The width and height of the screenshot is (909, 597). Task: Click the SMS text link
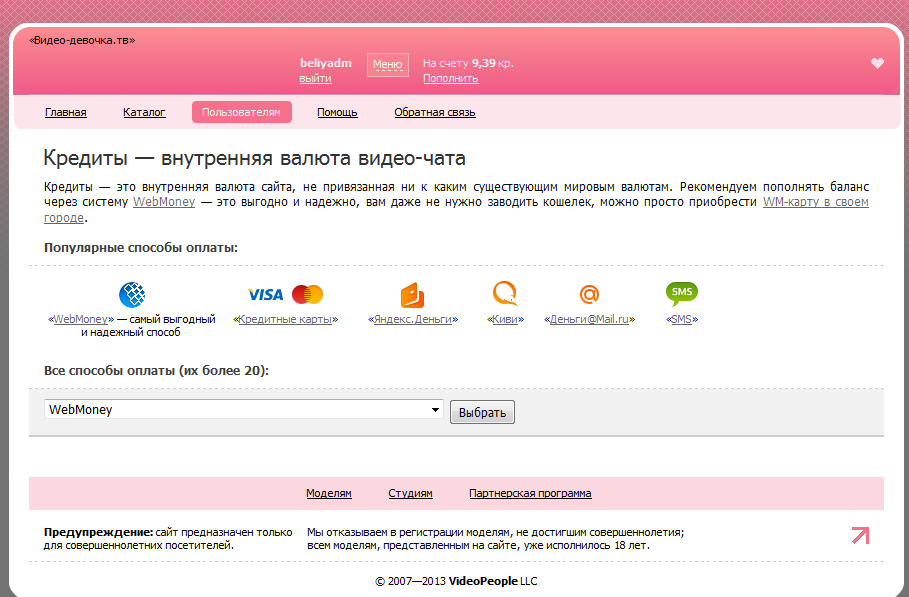click(682, 319)
